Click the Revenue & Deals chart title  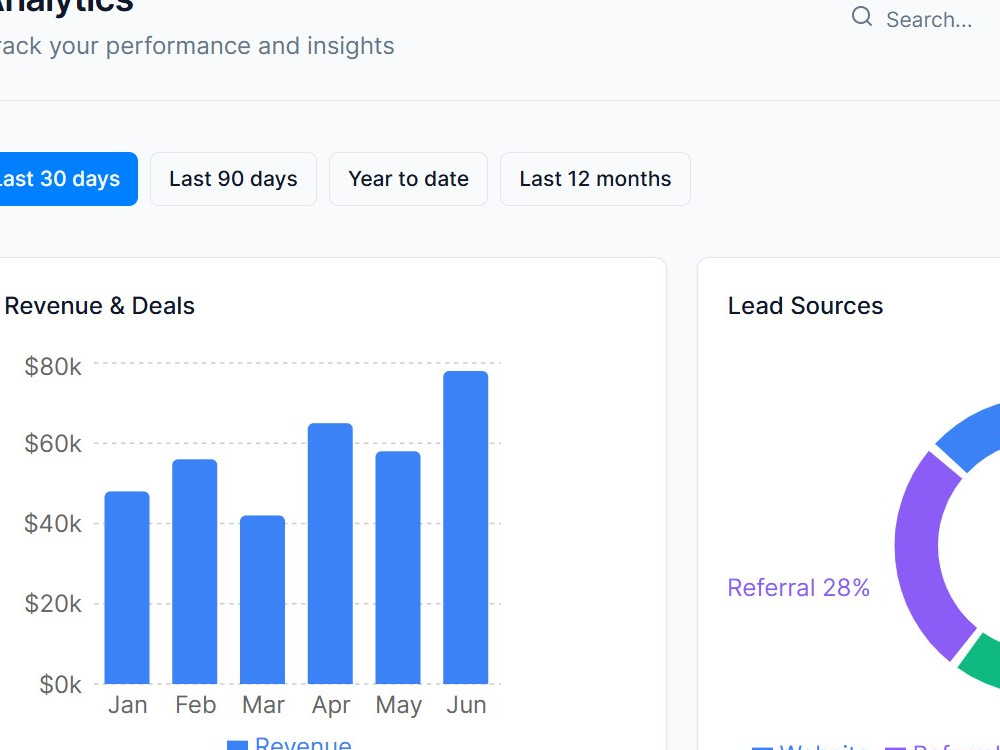click(99, 306)
